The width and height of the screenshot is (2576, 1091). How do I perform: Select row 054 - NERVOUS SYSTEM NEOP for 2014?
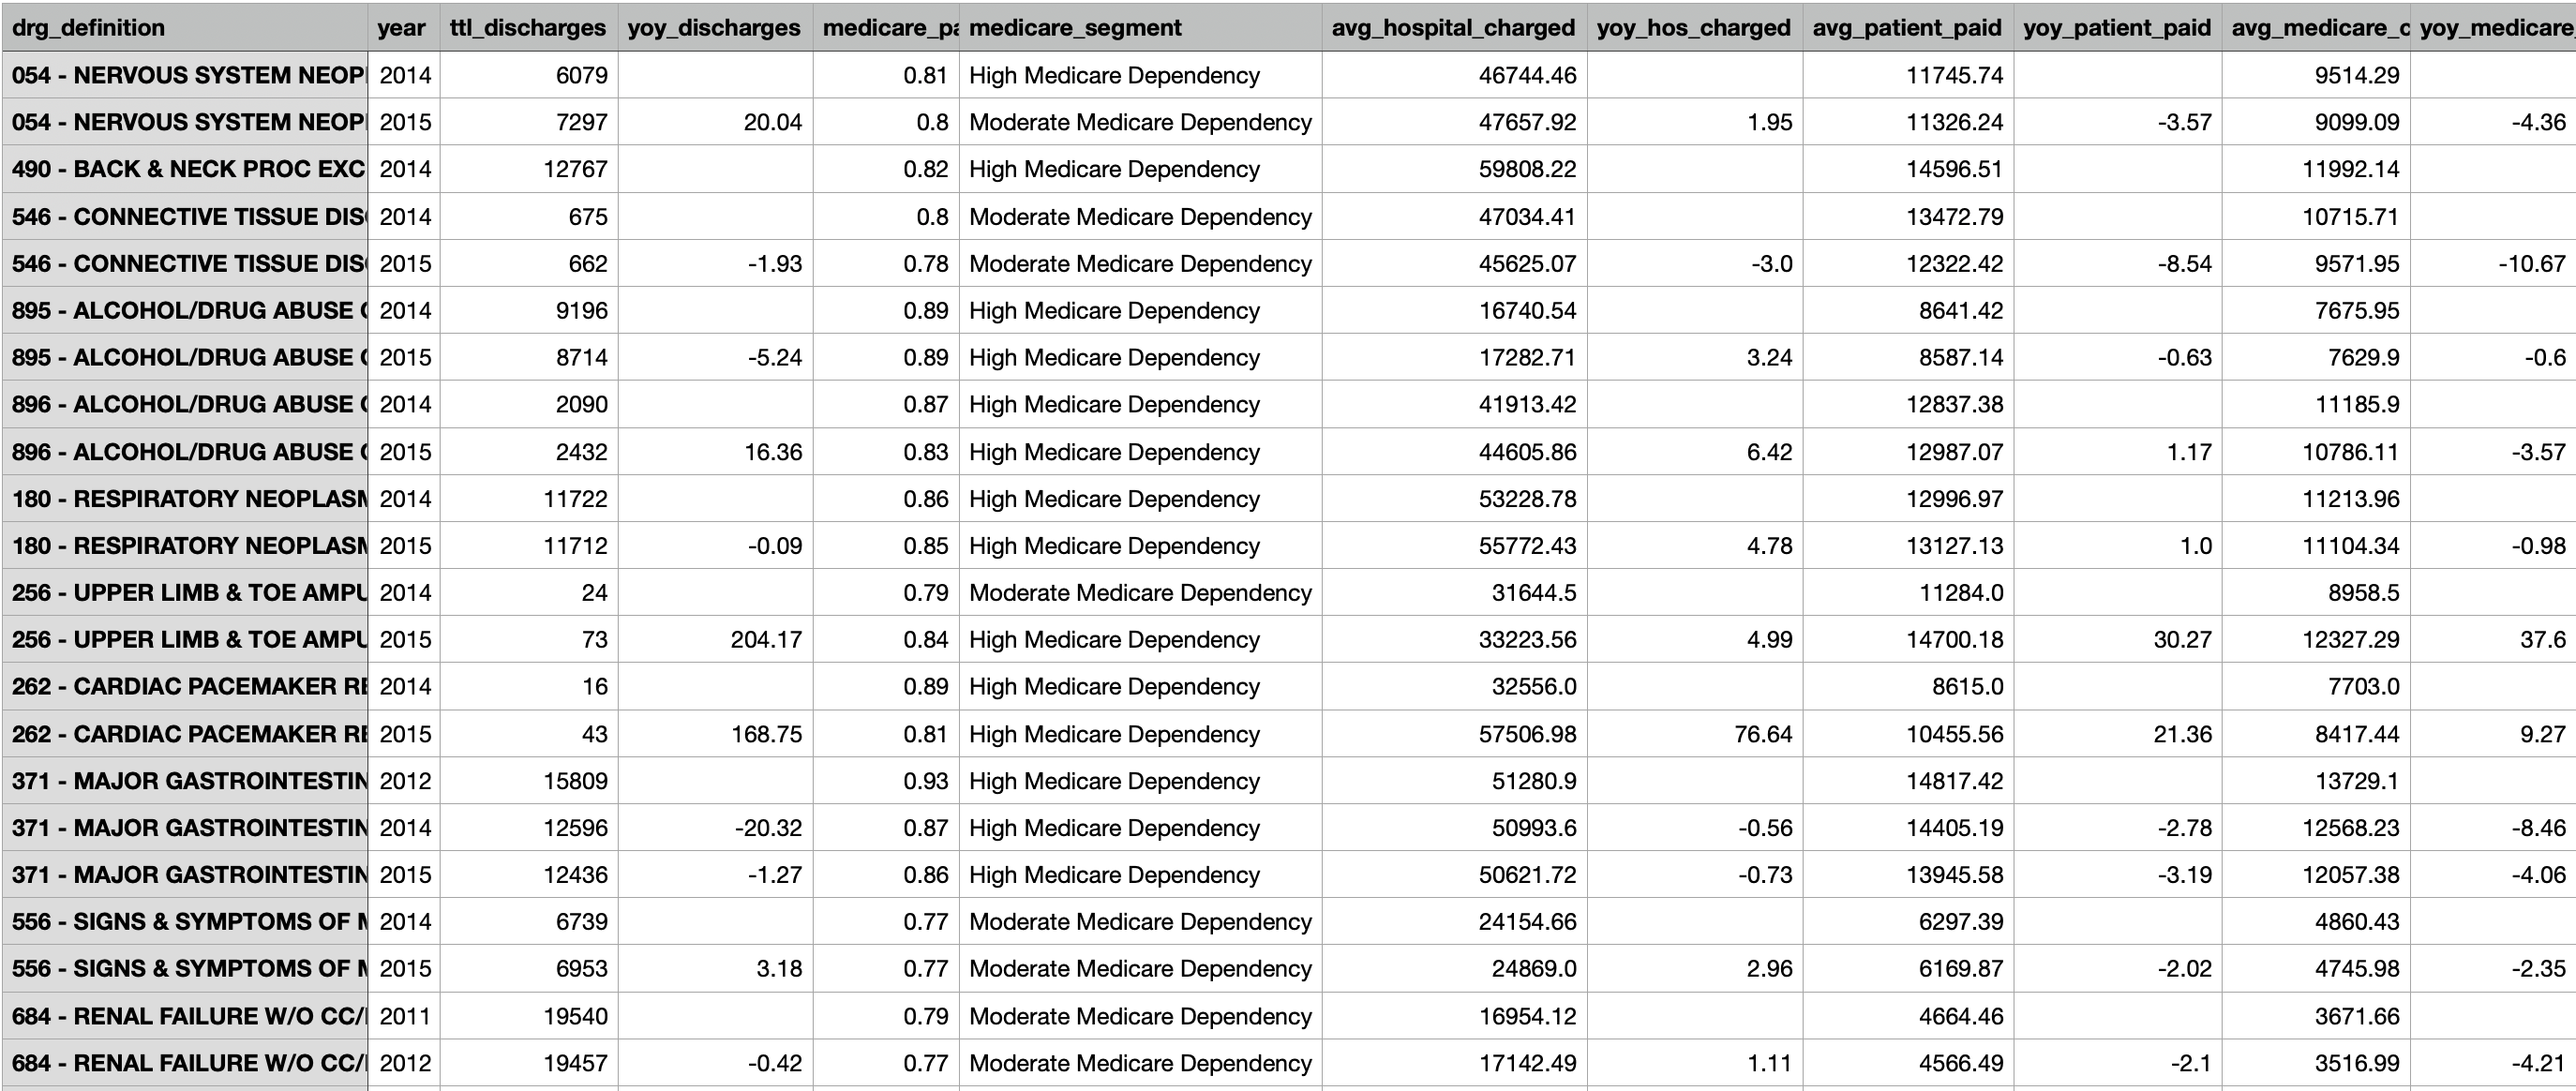click(x=180, y=75)
